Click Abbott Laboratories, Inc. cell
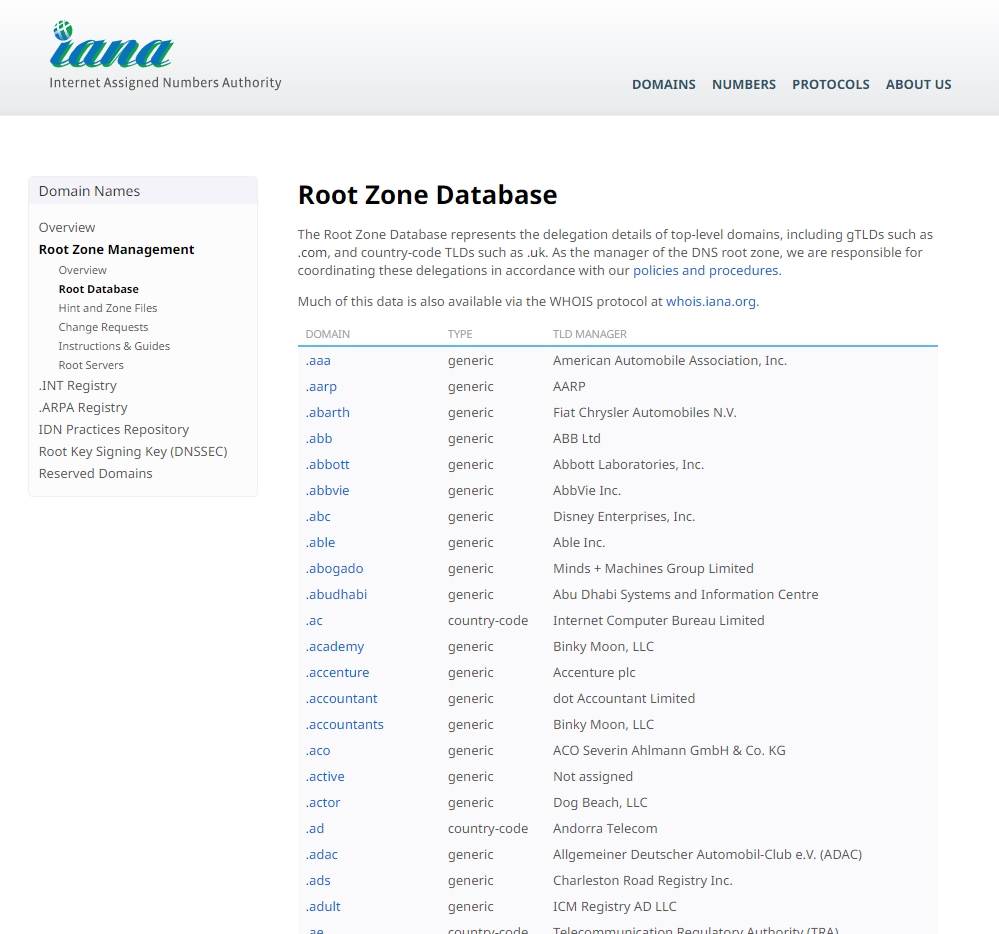Screen dimensions: 999x934 [x=628, y=465]
